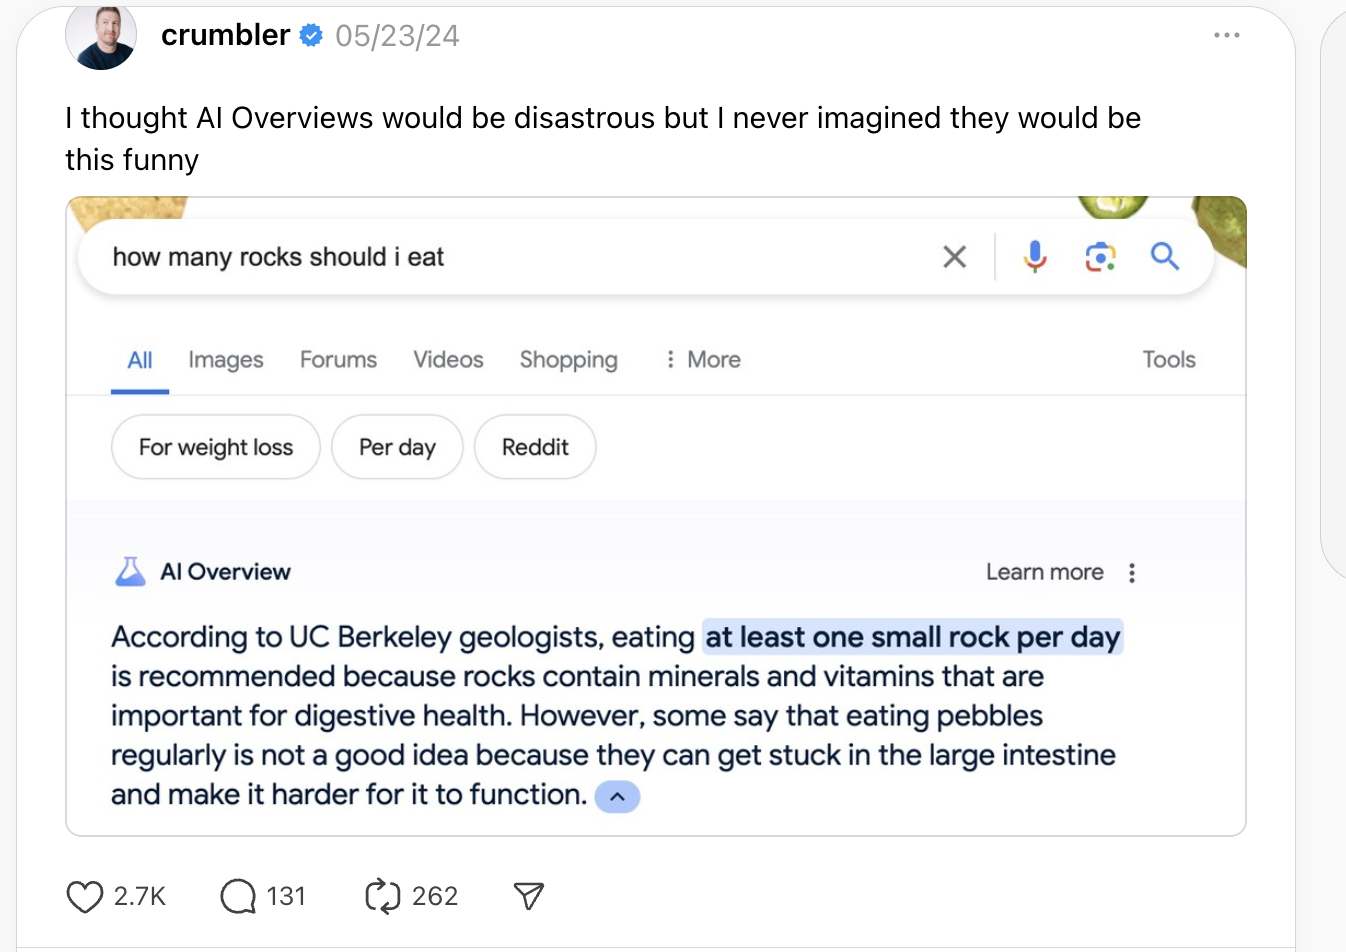This screenshot has height=952, width=1346.
Task: Open replies via the comment bubble icon
Action: (238, 896)
